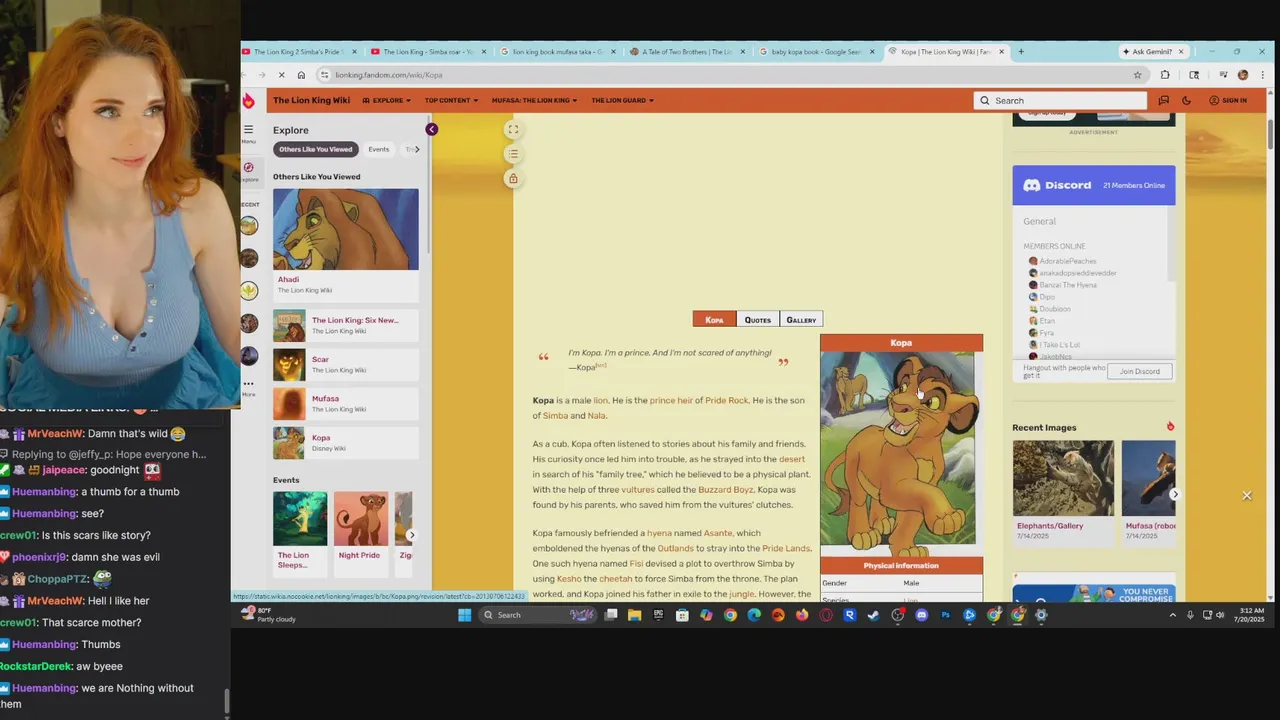
Task: Follow the 'Pride Rock' link
Action: click(x=726, y=400)
